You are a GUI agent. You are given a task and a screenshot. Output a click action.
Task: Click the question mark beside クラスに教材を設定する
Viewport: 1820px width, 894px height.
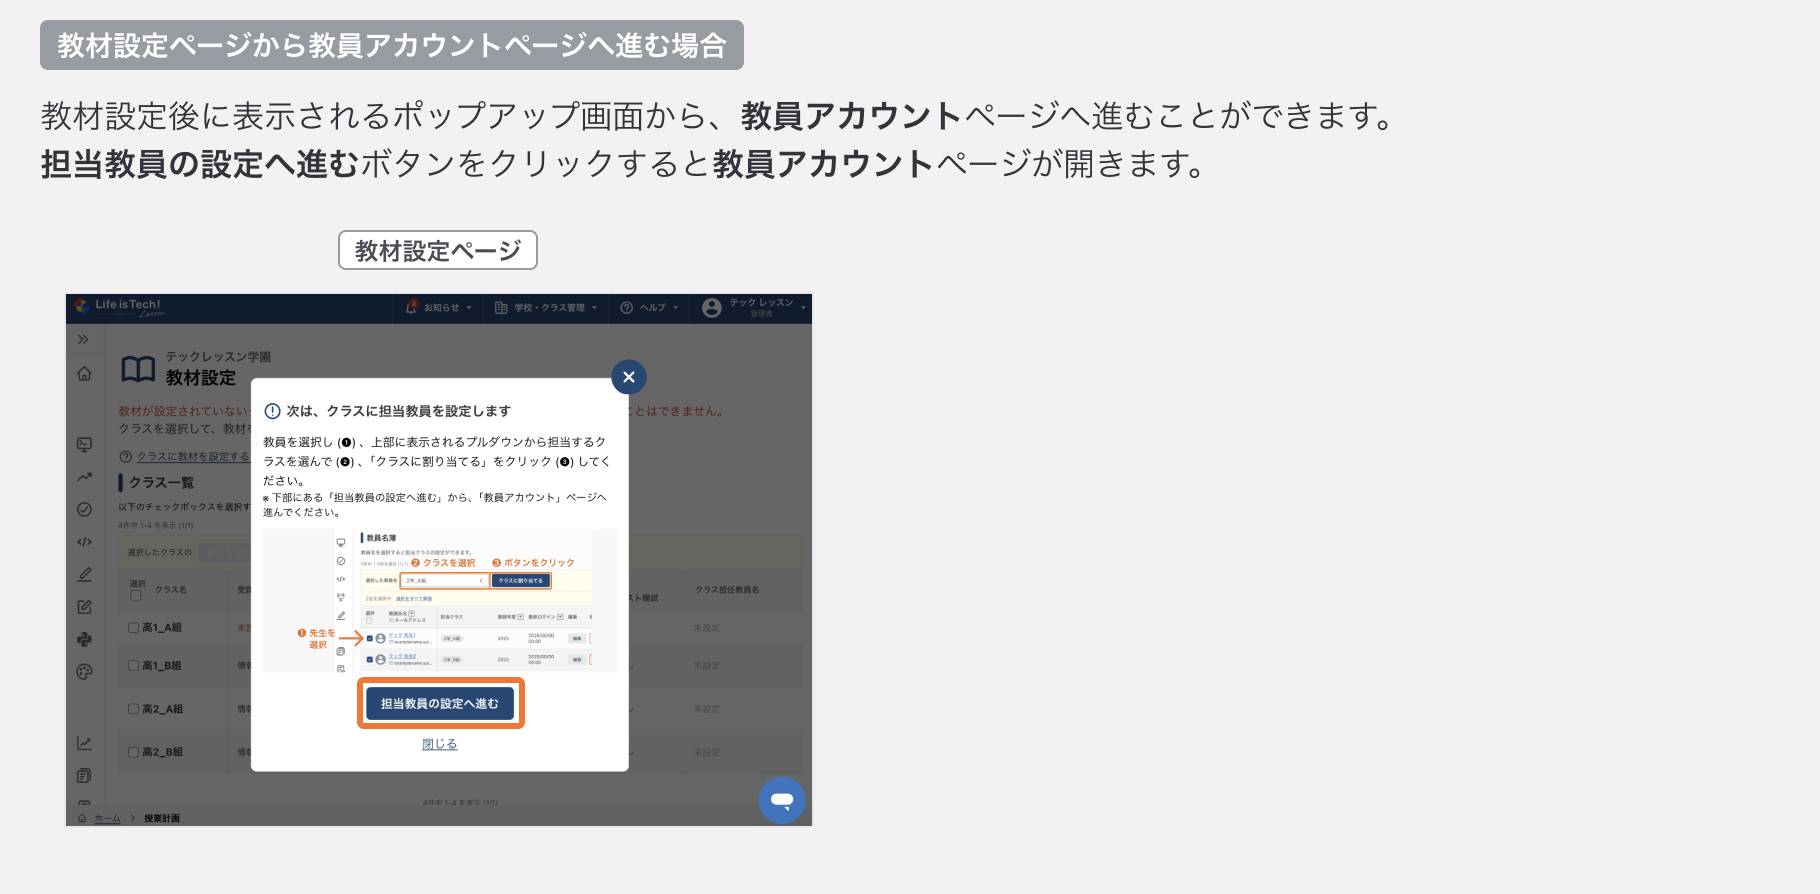[125, 456]
